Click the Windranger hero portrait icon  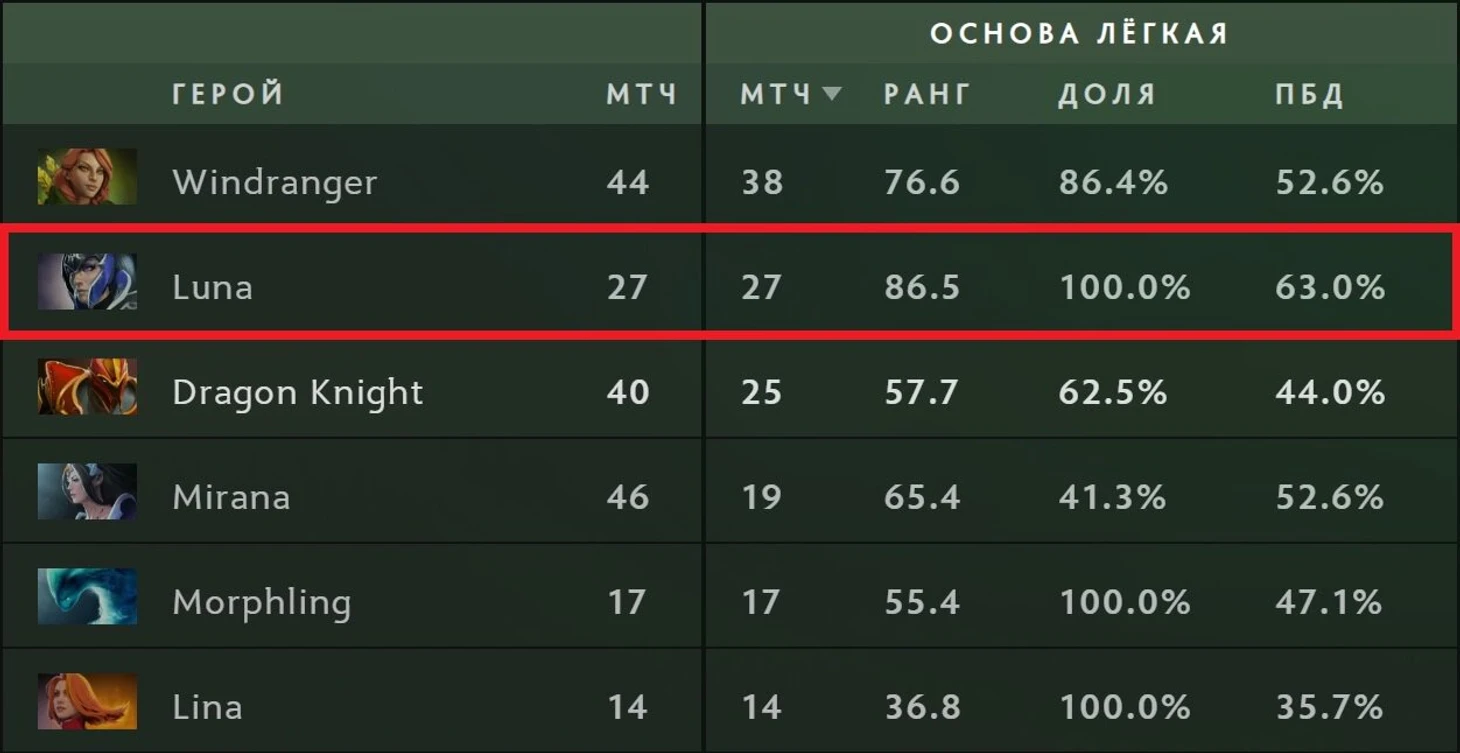point(87,177)
